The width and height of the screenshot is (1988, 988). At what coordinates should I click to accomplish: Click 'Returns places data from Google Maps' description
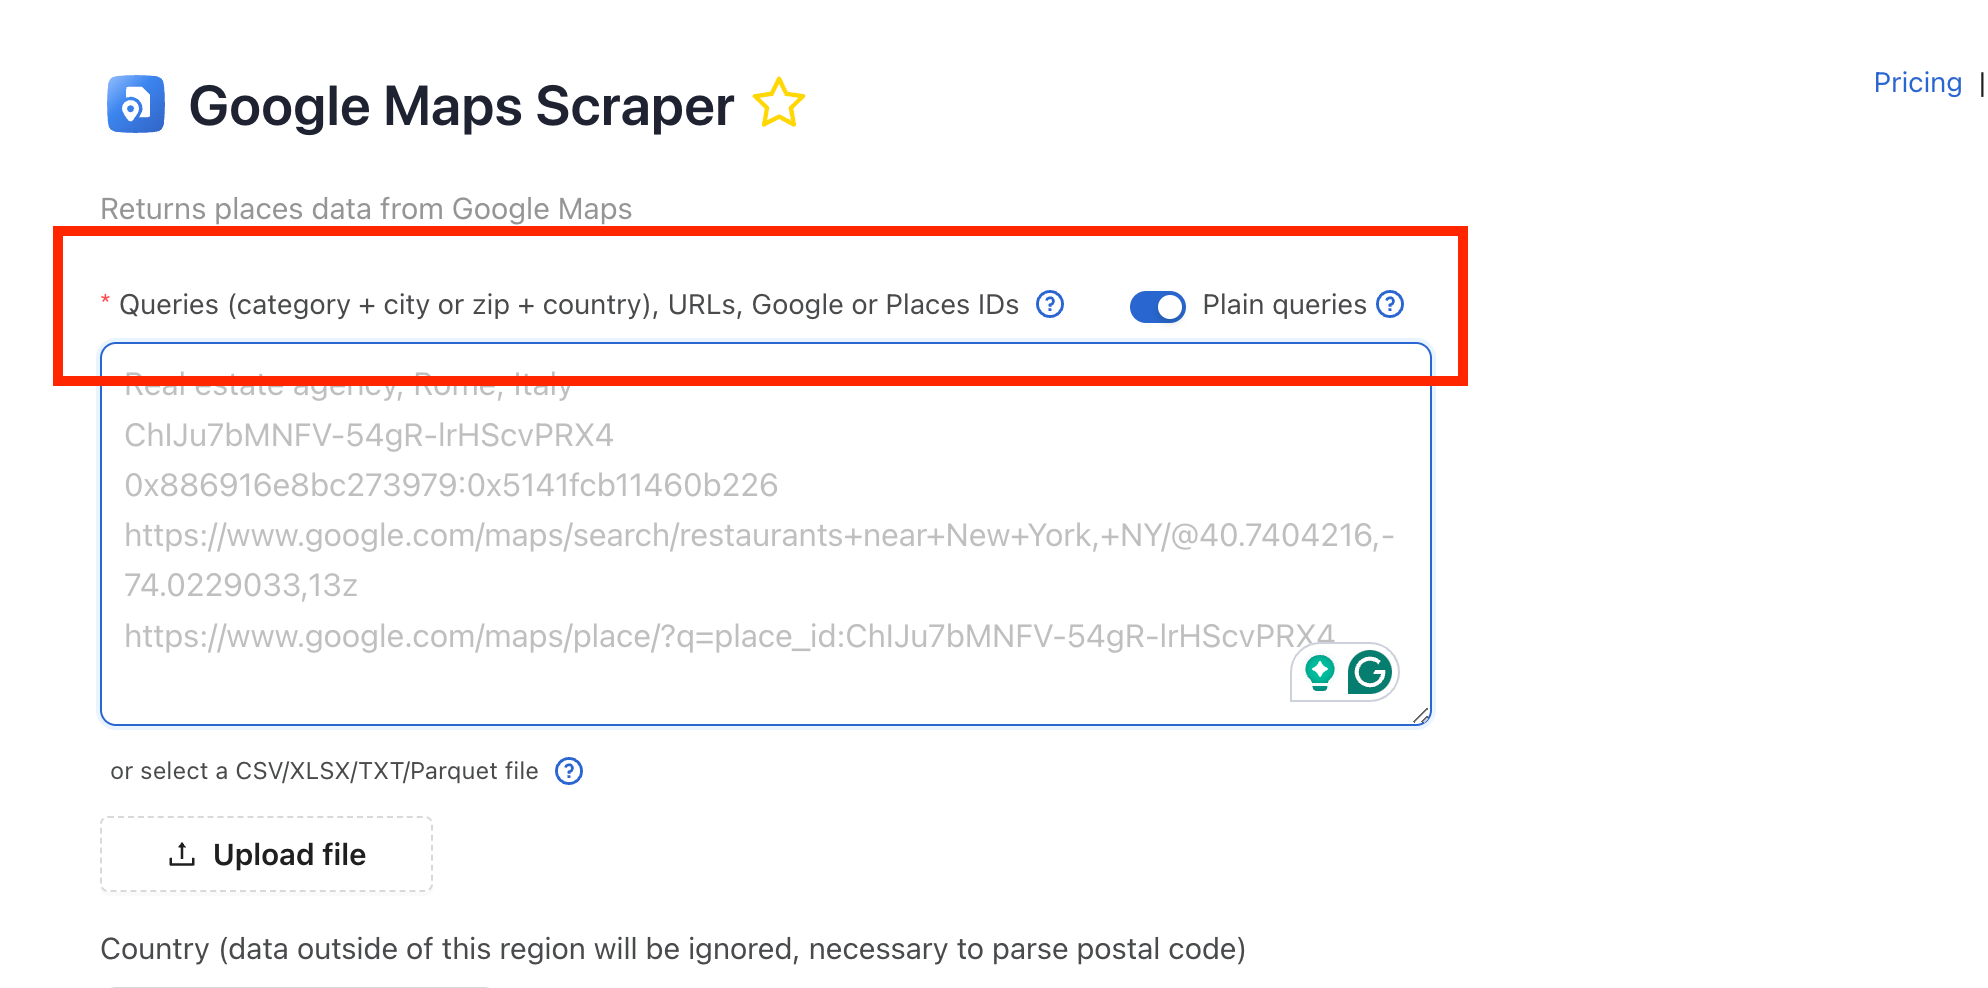(x=366, y=209)
